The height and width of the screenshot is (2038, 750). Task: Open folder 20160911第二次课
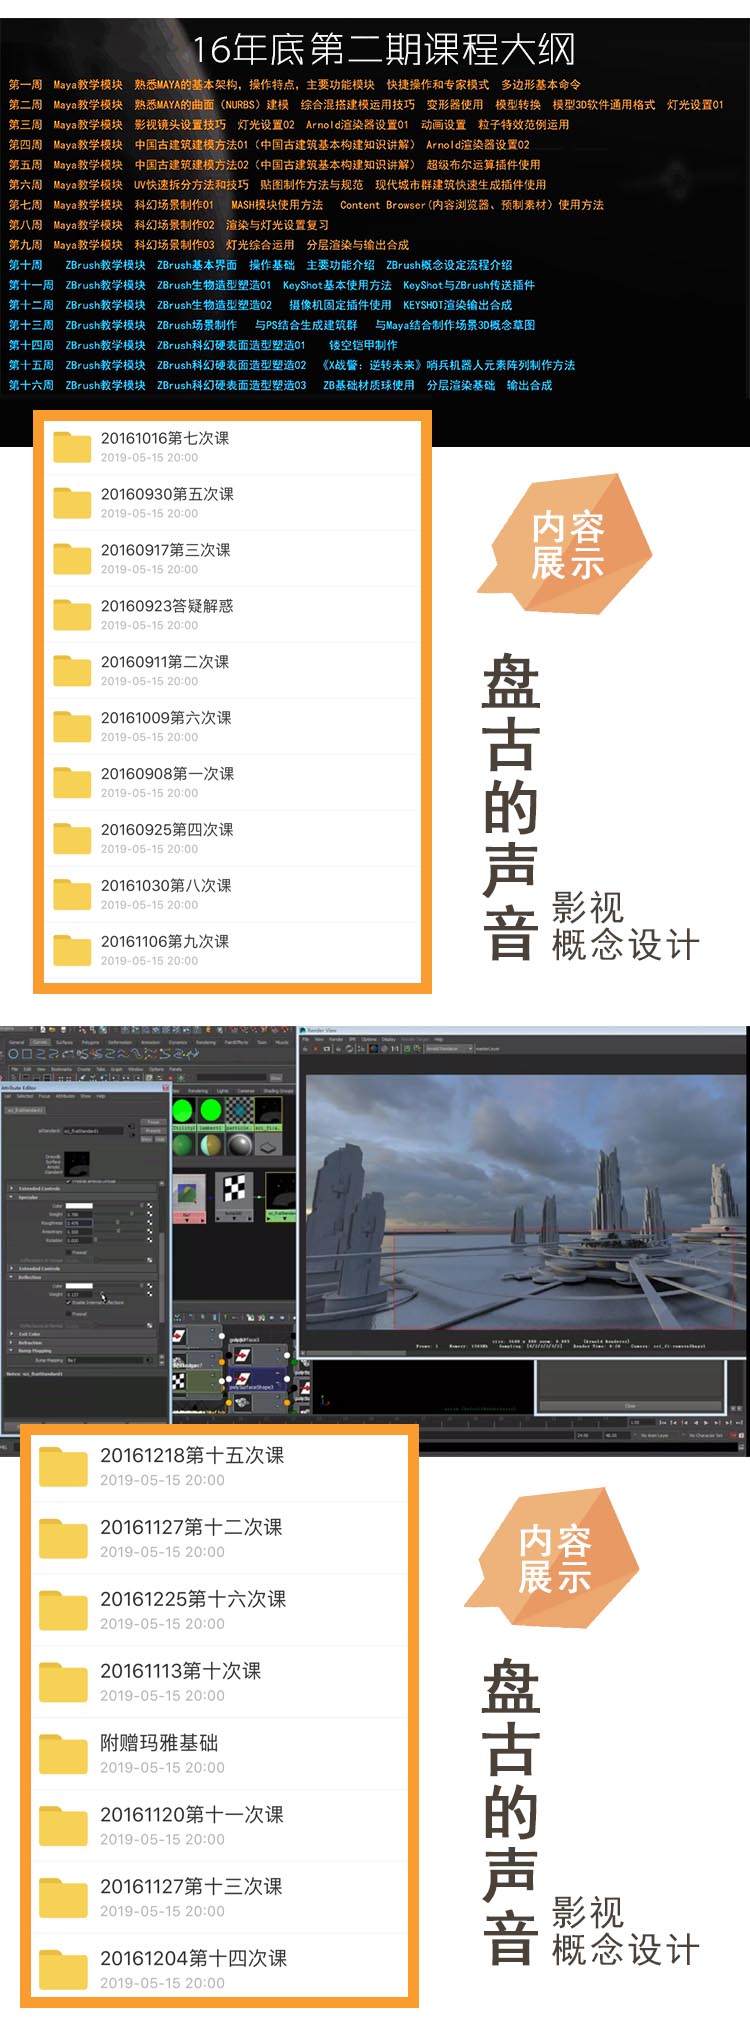click(232, 671)
